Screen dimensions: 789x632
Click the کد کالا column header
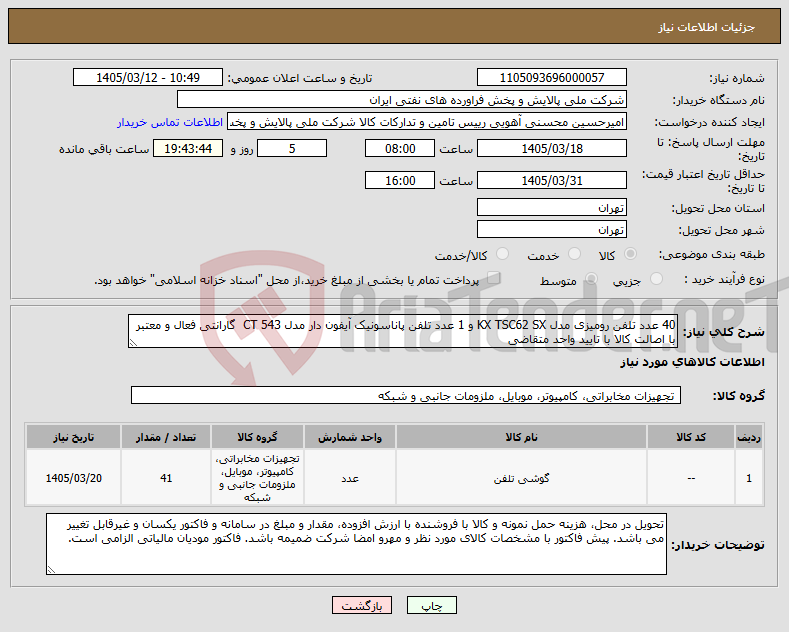click(x=691, y=437)
